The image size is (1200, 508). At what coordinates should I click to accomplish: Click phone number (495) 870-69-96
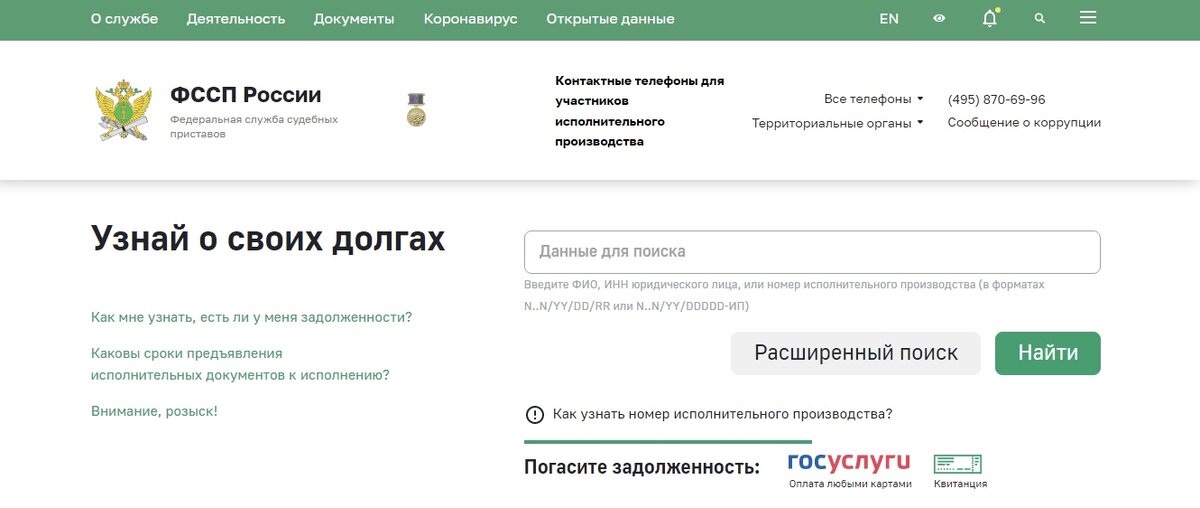pos(997,99)
